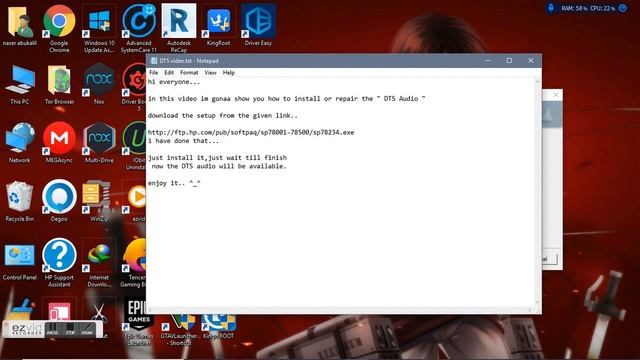
Task: Click the Notepad title bar document icon
Action: pyautogui.click(x=154, y=61)
